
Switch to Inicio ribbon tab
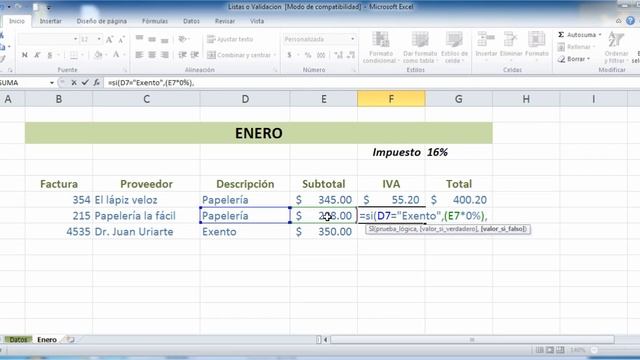(17, 21)
